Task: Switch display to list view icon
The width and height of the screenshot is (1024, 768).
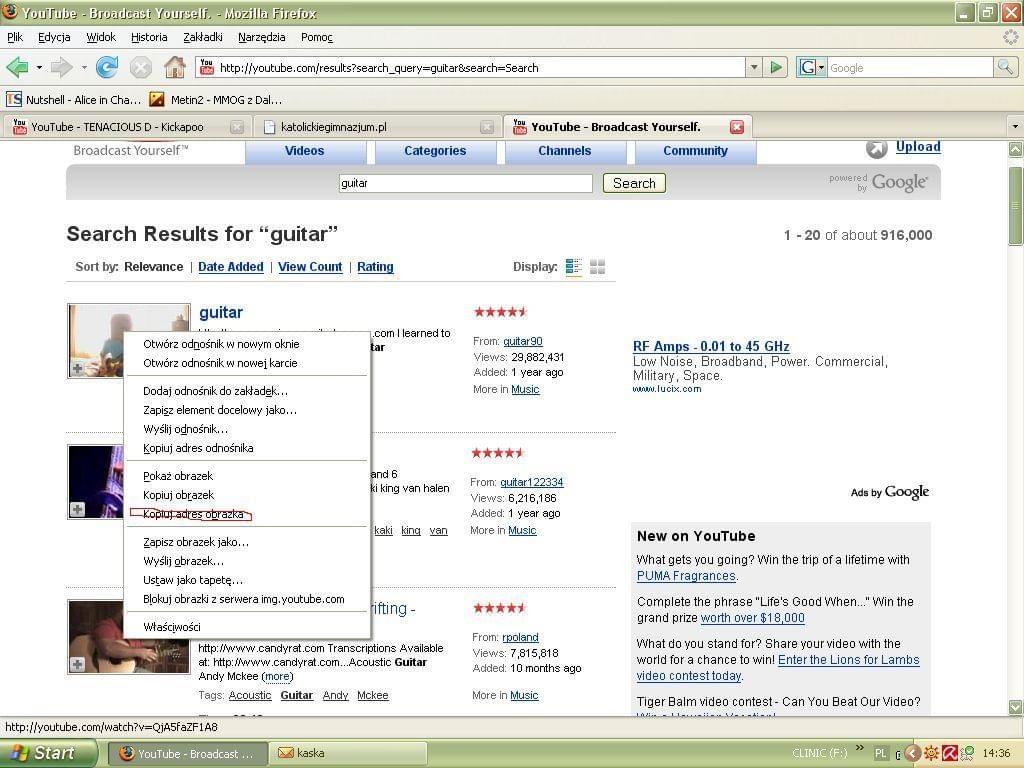Action: tap(573, 267)
